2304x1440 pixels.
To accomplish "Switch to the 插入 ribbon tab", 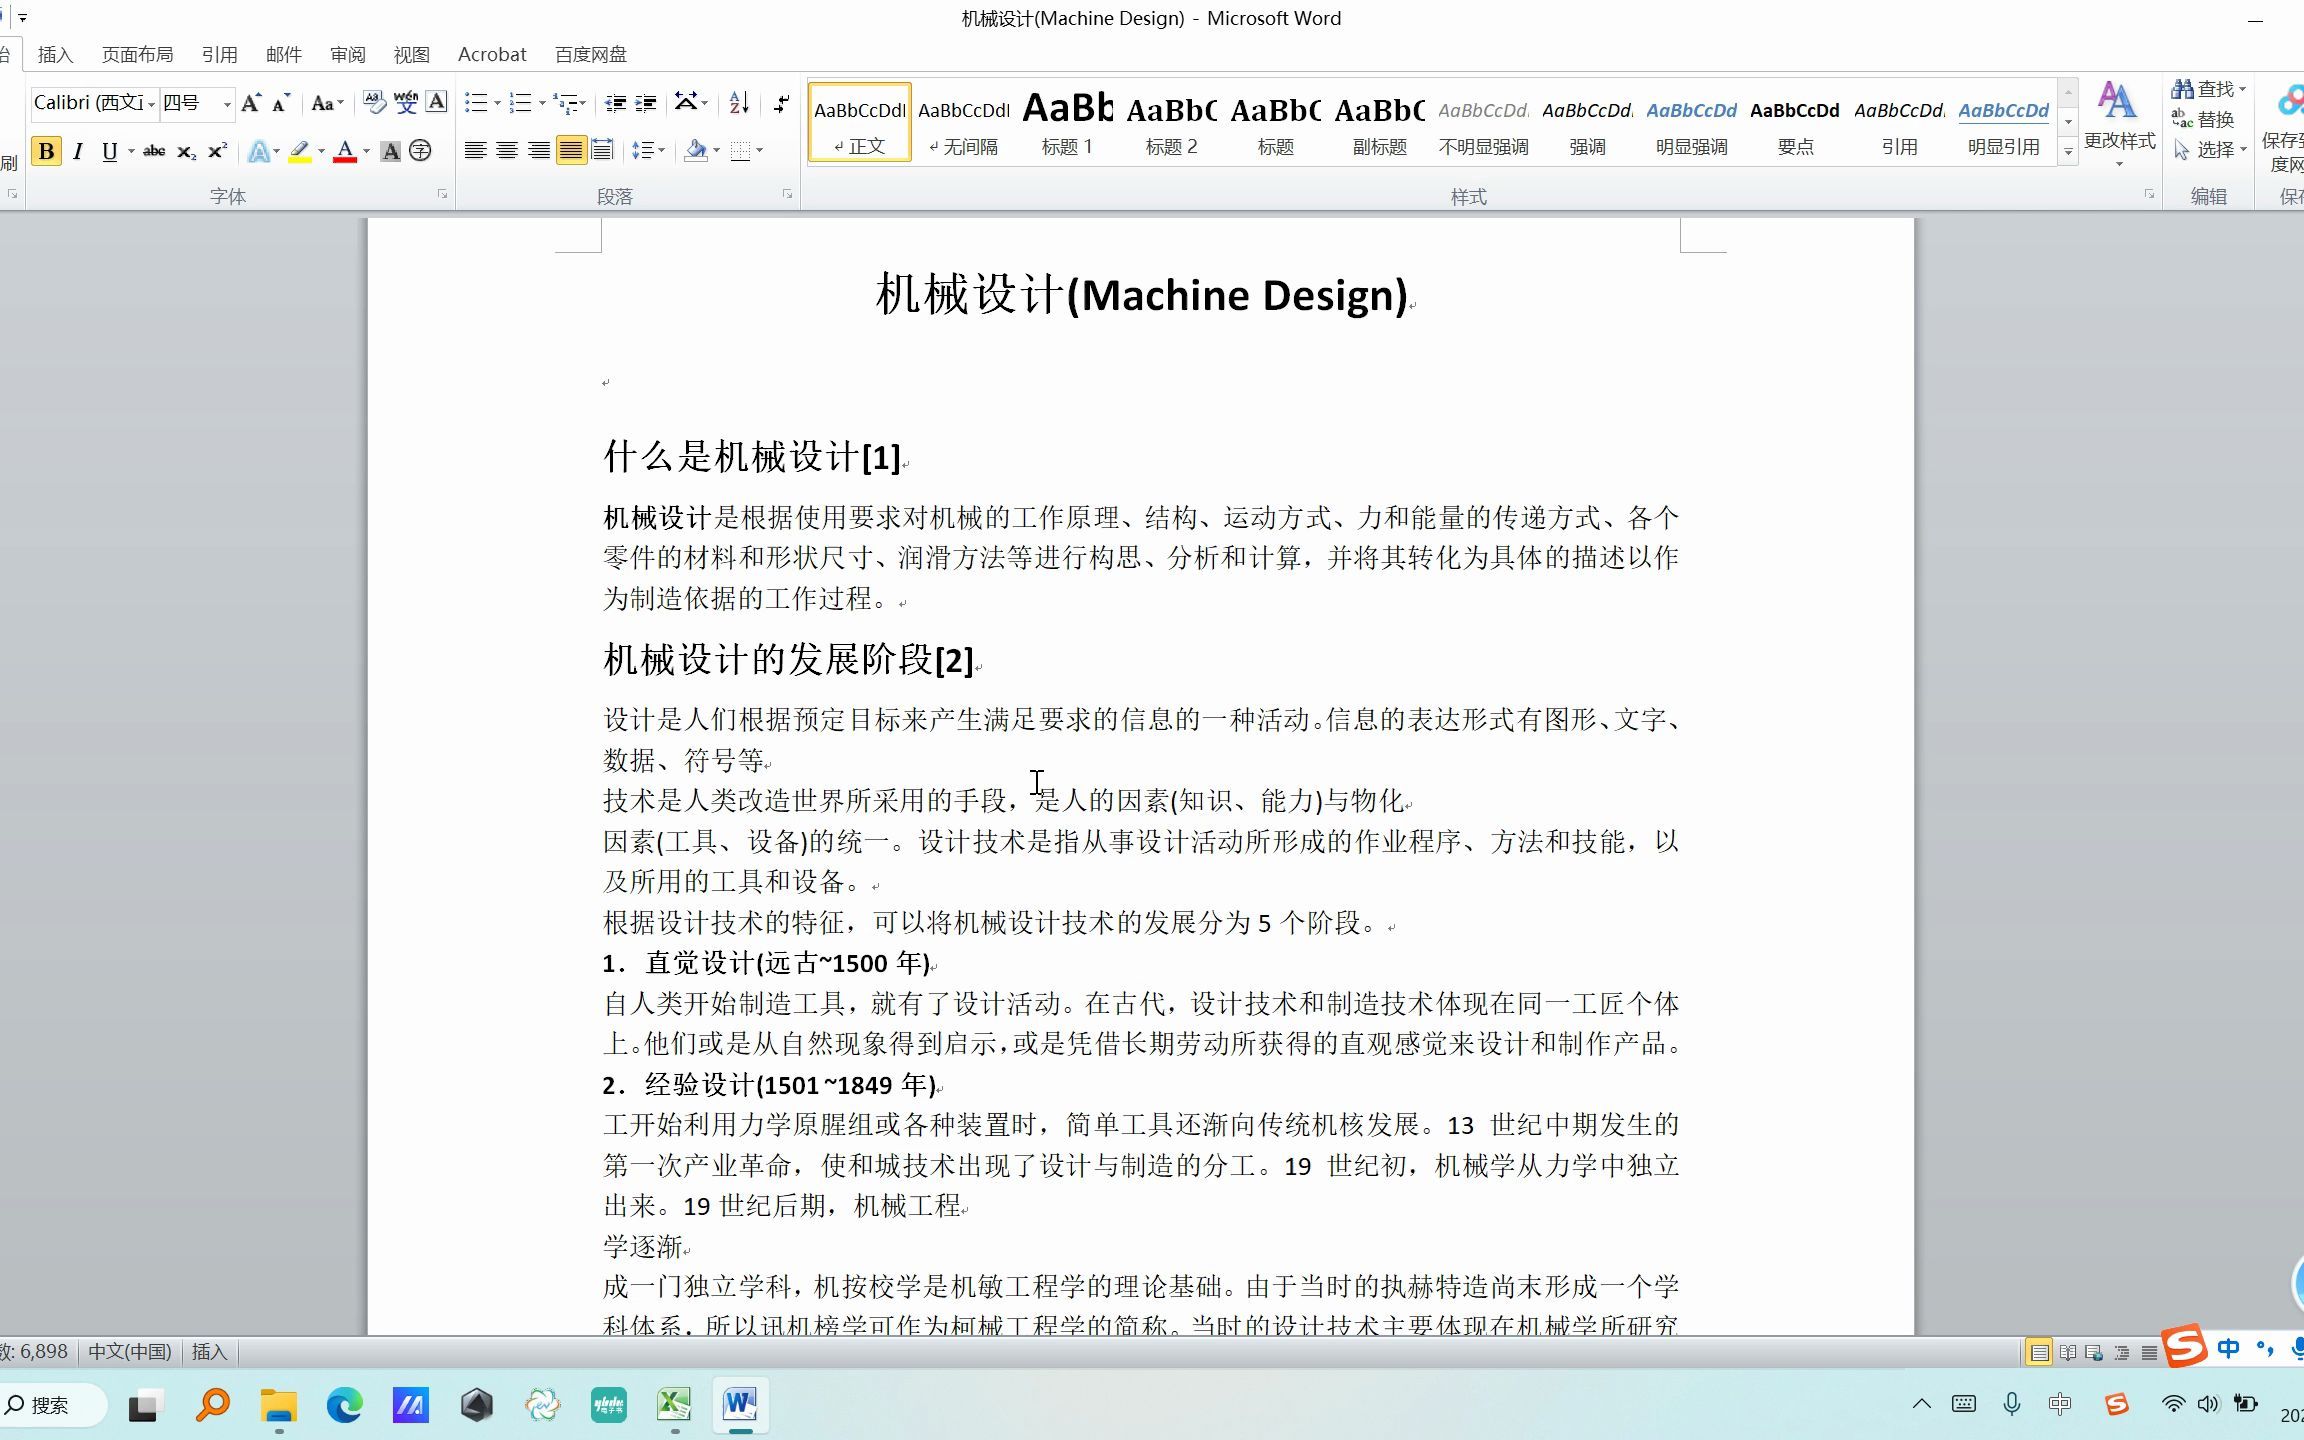I will 55,54.
